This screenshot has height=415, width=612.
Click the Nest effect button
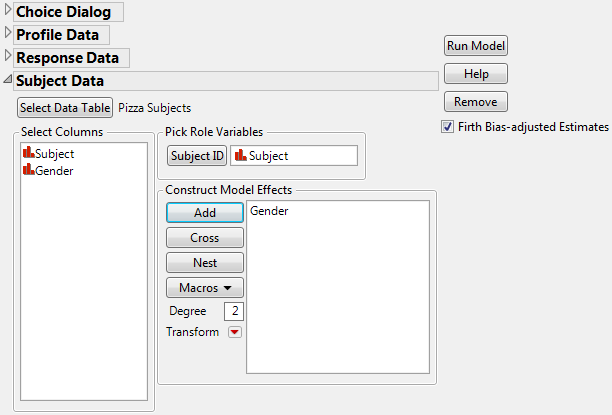point(204,262)
